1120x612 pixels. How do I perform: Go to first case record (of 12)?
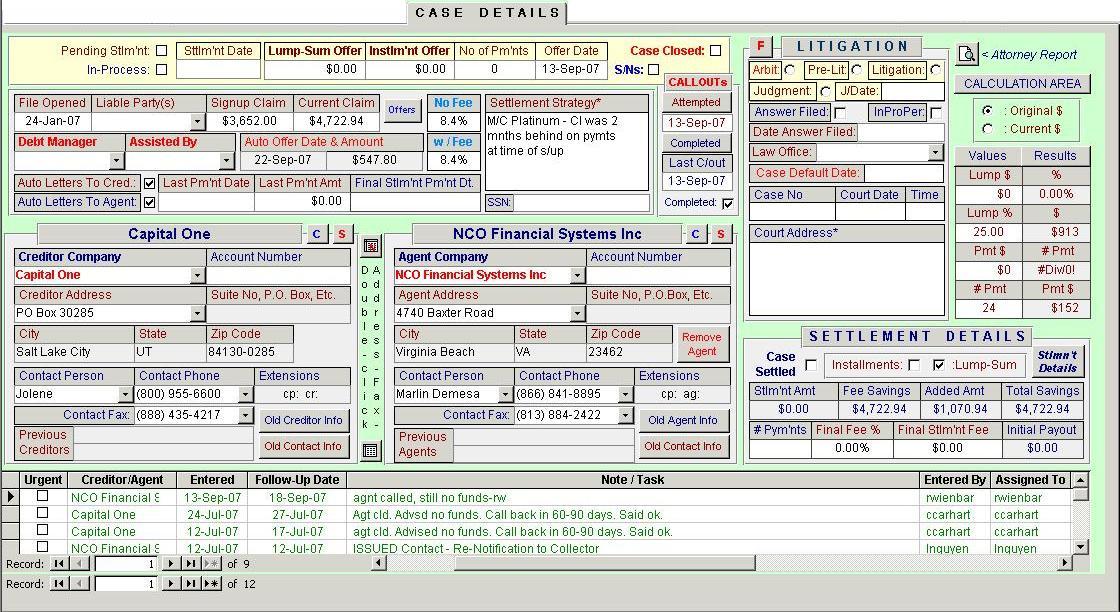tap(59, 583)
